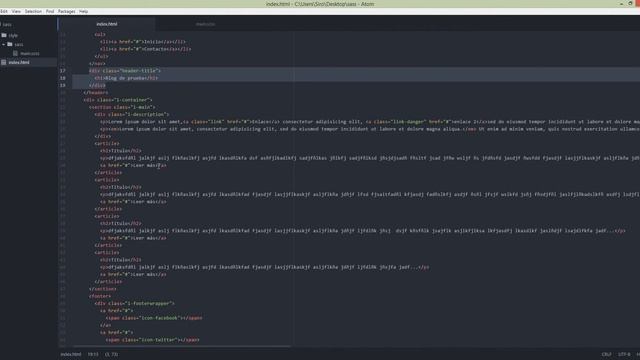The height and width of the screenshot is (360, 640).
Task: Open the Find menu
Action: coord(50,11)
